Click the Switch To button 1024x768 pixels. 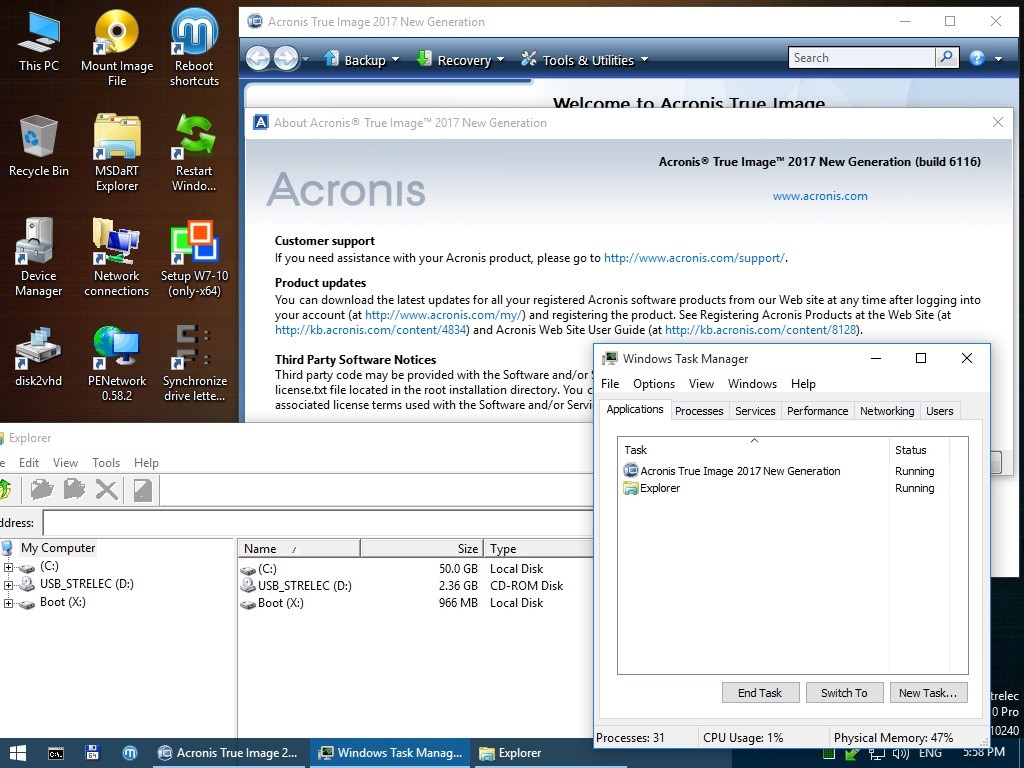[x=844, y=693]
